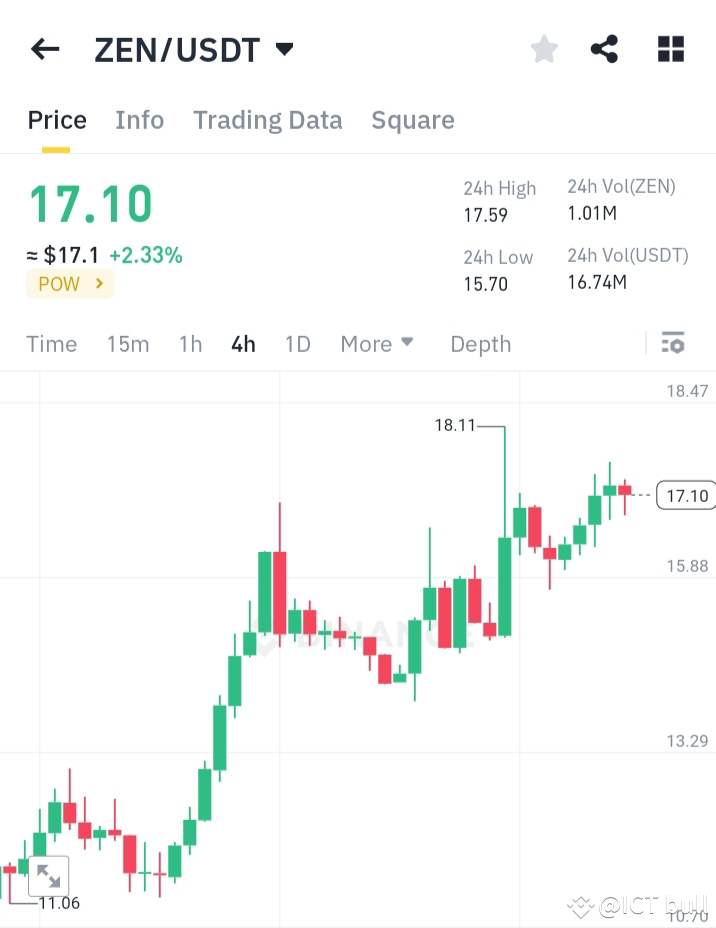The image size is (716, 928).
Task: Select the 1h chart interval
Action: (x=190, y=343)
